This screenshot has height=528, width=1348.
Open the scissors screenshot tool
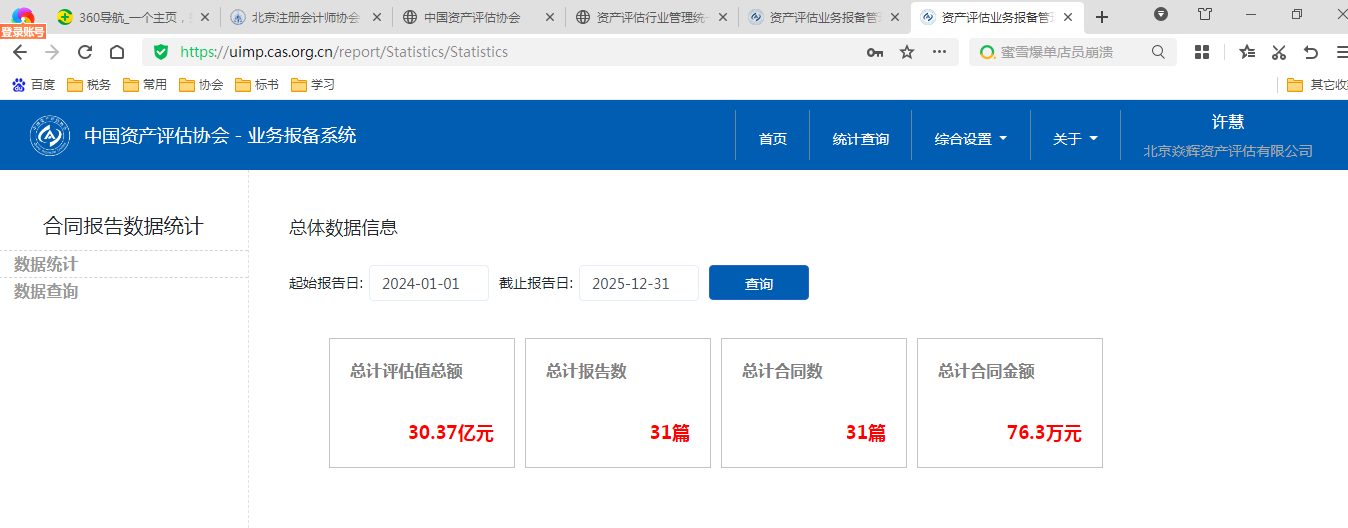click(1279, 52)
